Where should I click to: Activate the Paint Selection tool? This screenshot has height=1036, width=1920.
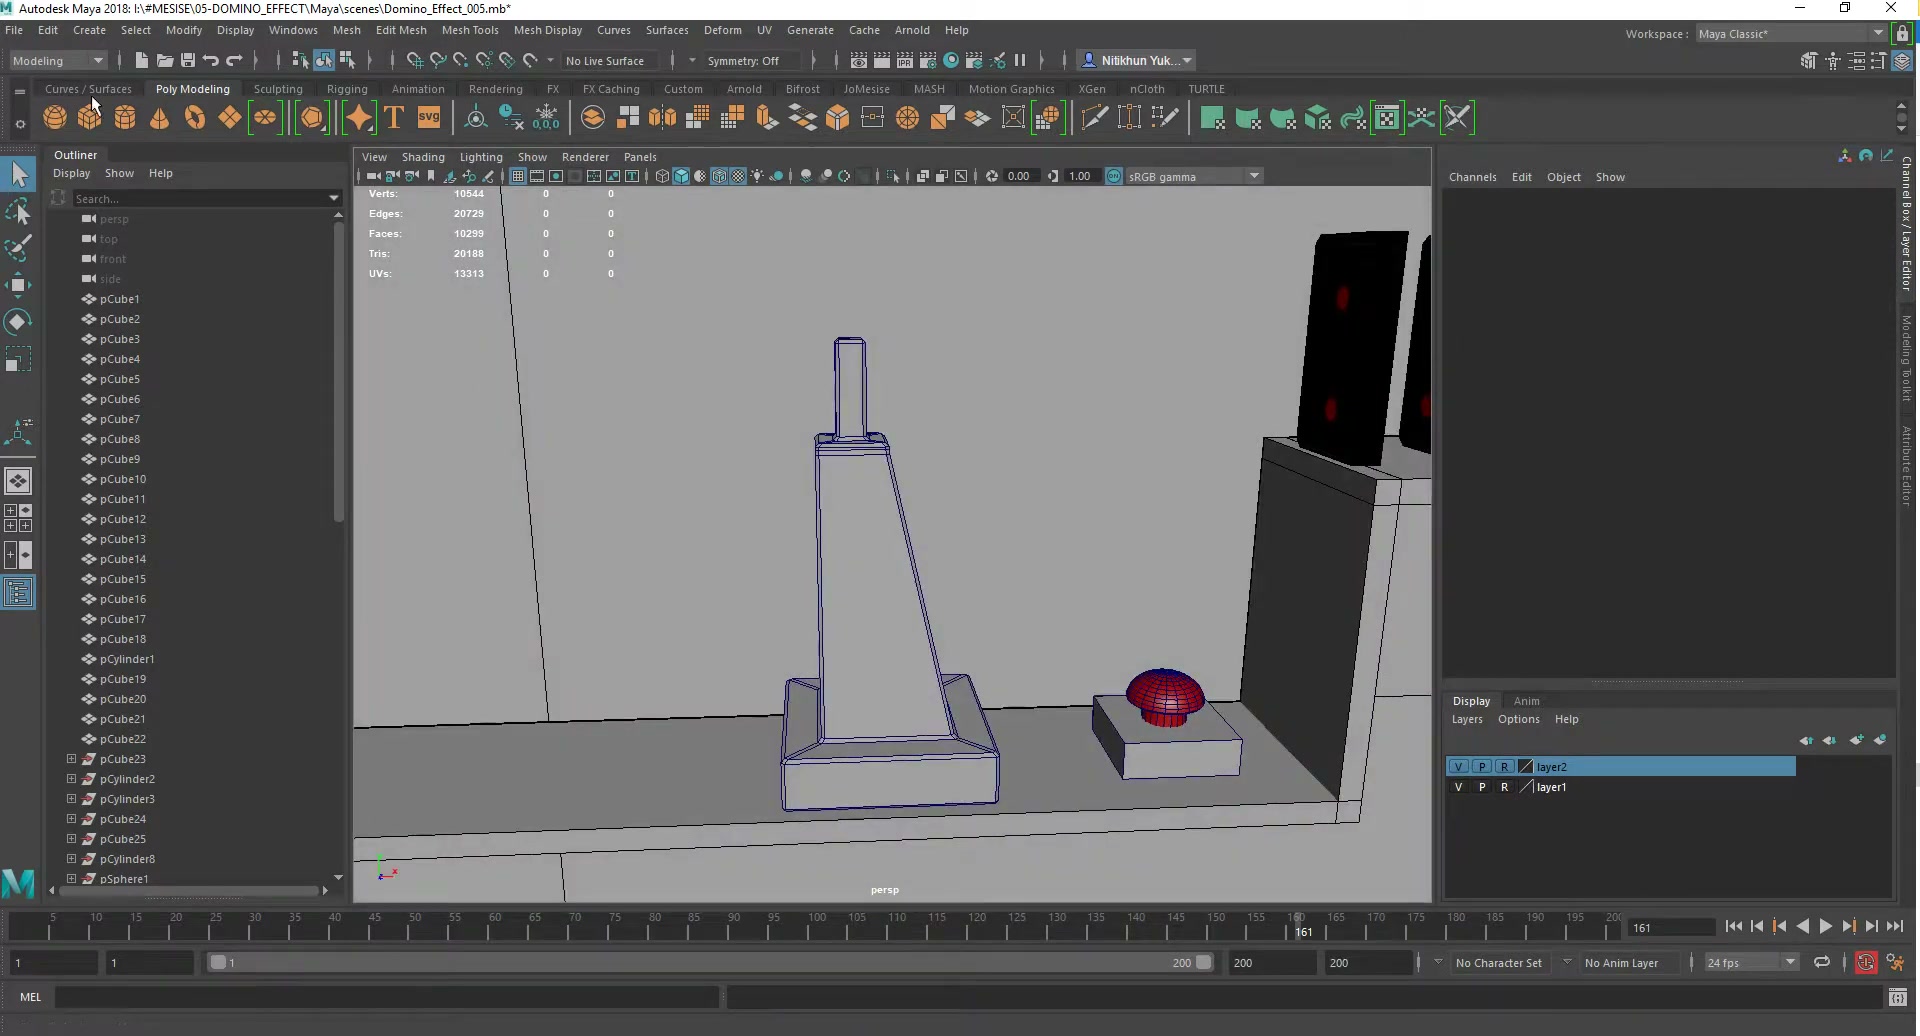click(18, 247)
